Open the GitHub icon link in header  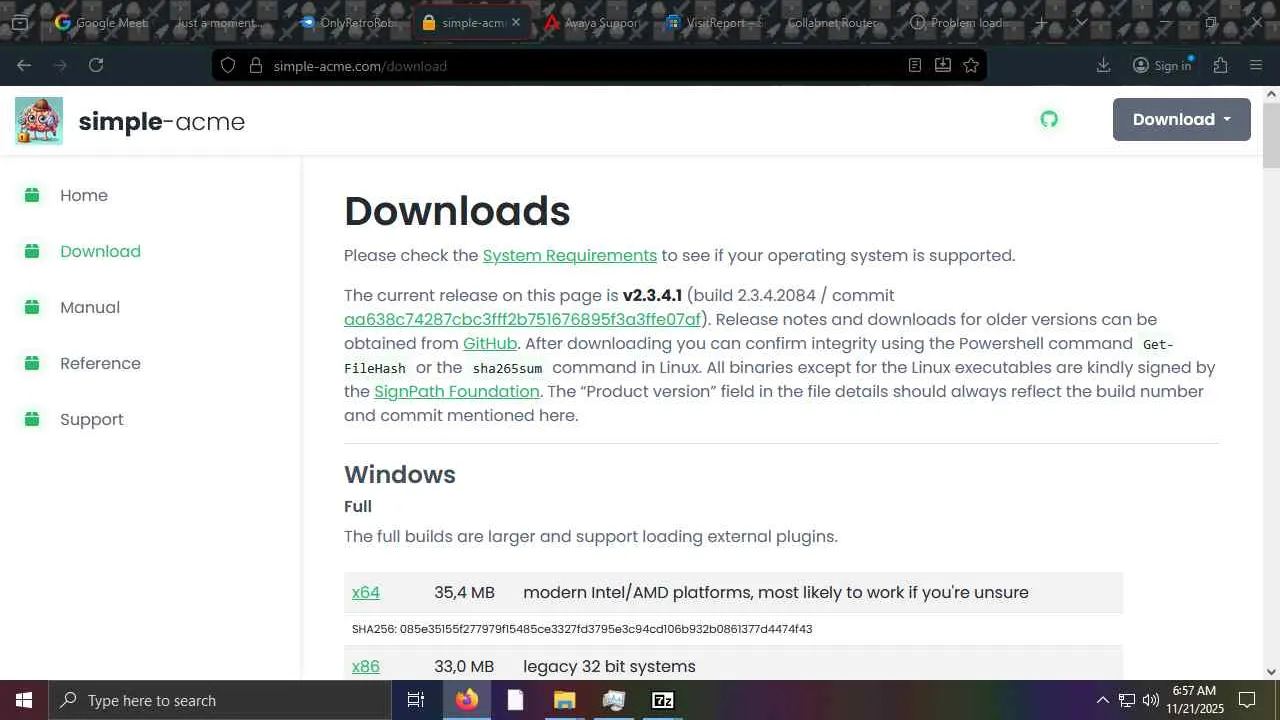click(1049, 120)
